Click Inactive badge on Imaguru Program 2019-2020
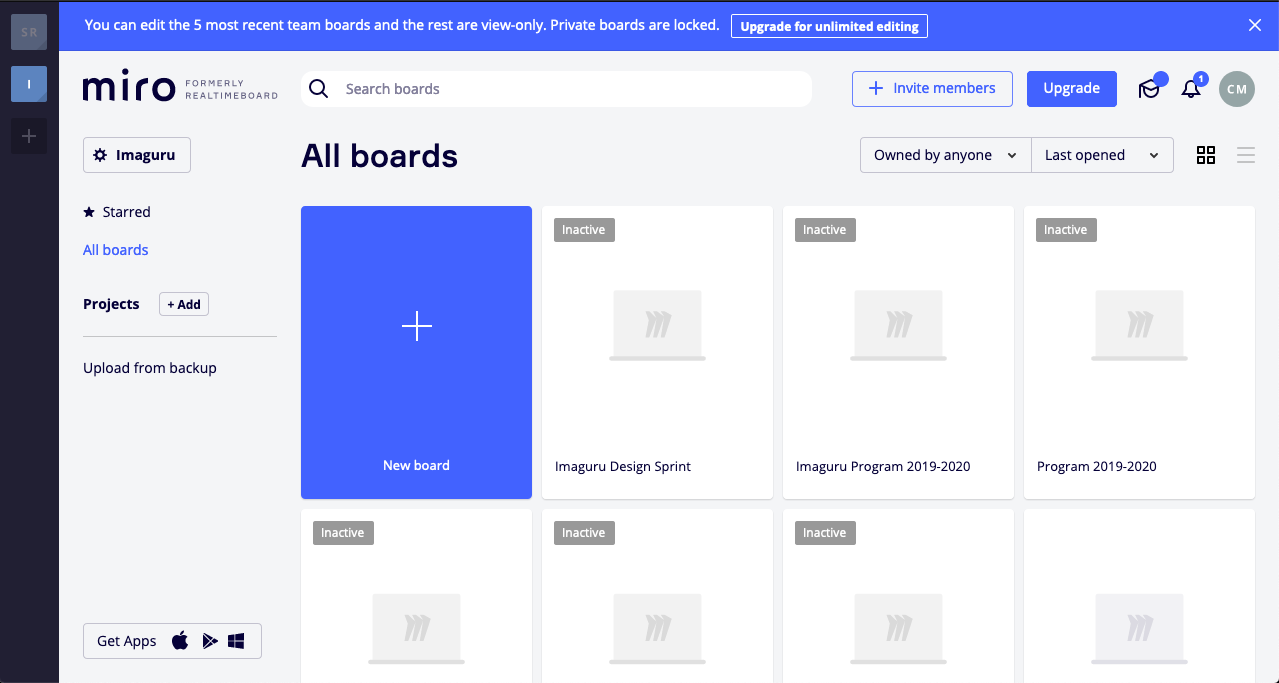1279x683 pixels. [x=825, y=230]
